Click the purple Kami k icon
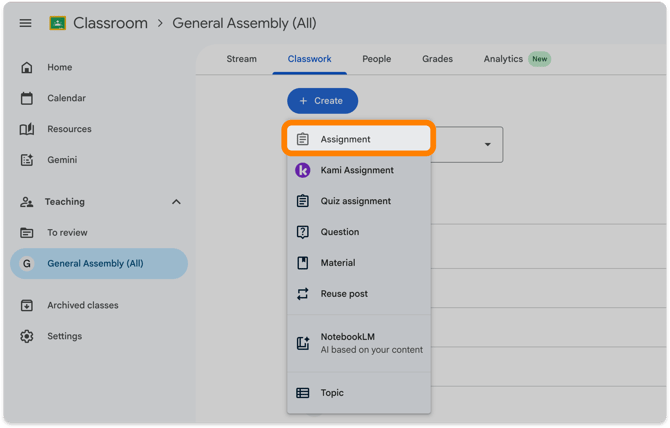 tap(303, 170)
